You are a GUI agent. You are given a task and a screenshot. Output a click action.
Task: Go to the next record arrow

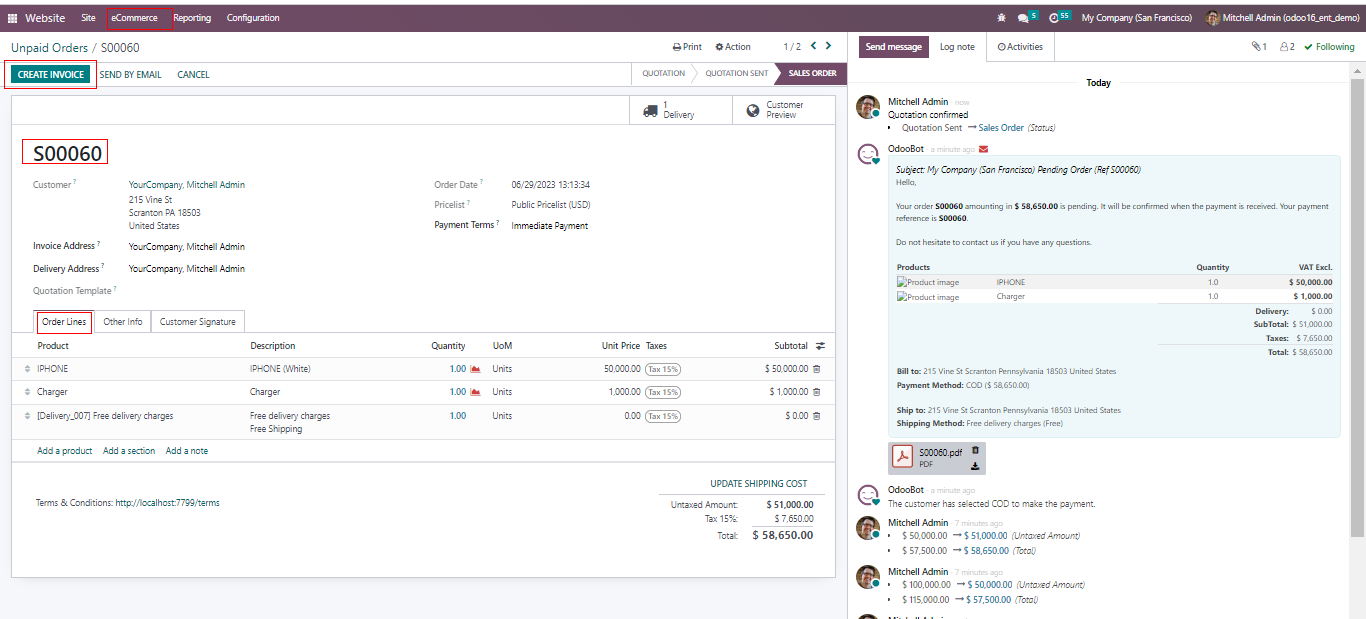(830, 46)
